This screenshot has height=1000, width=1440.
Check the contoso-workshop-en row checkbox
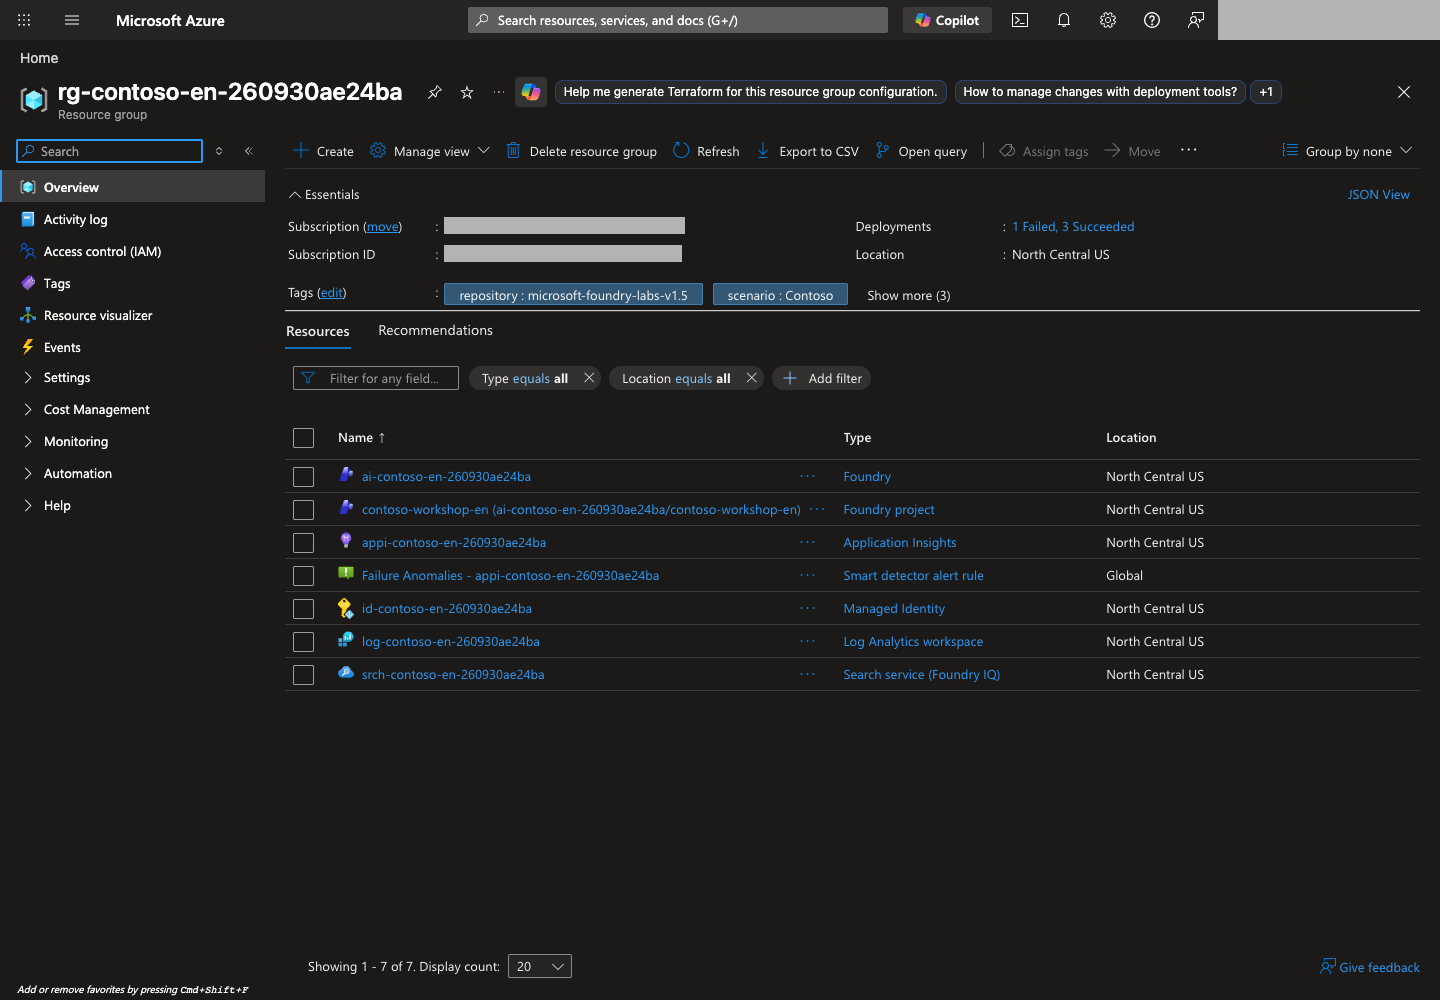(x=304, y=510)
